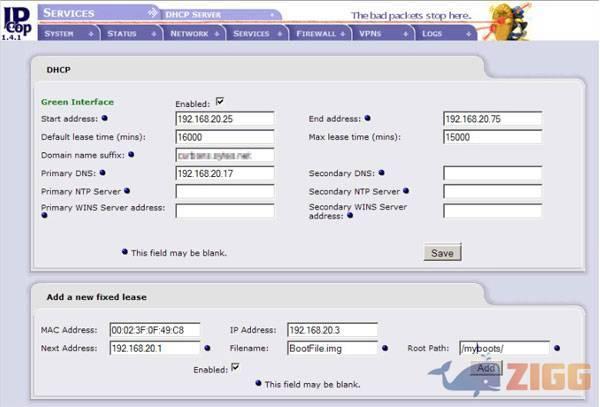Expand the Firewall tab plus arrow

pos(342,34)
